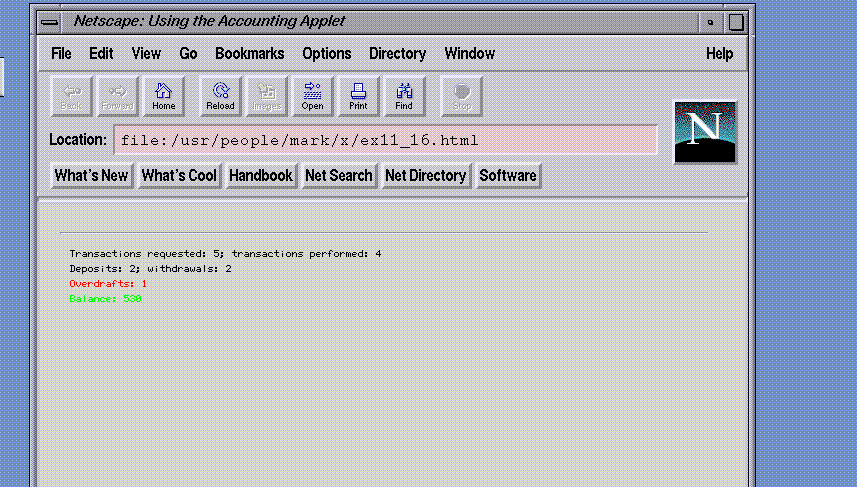
Task: Click the Find binoculars icon
Action: [404, 96]
